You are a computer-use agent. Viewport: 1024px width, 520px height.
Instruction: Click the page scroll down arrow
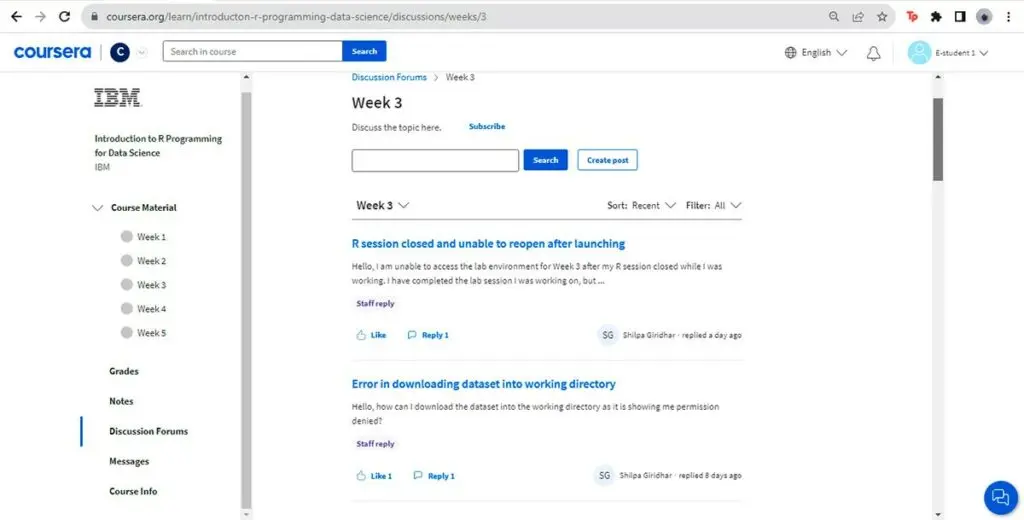pyautogui.click(x=938, y=514)
